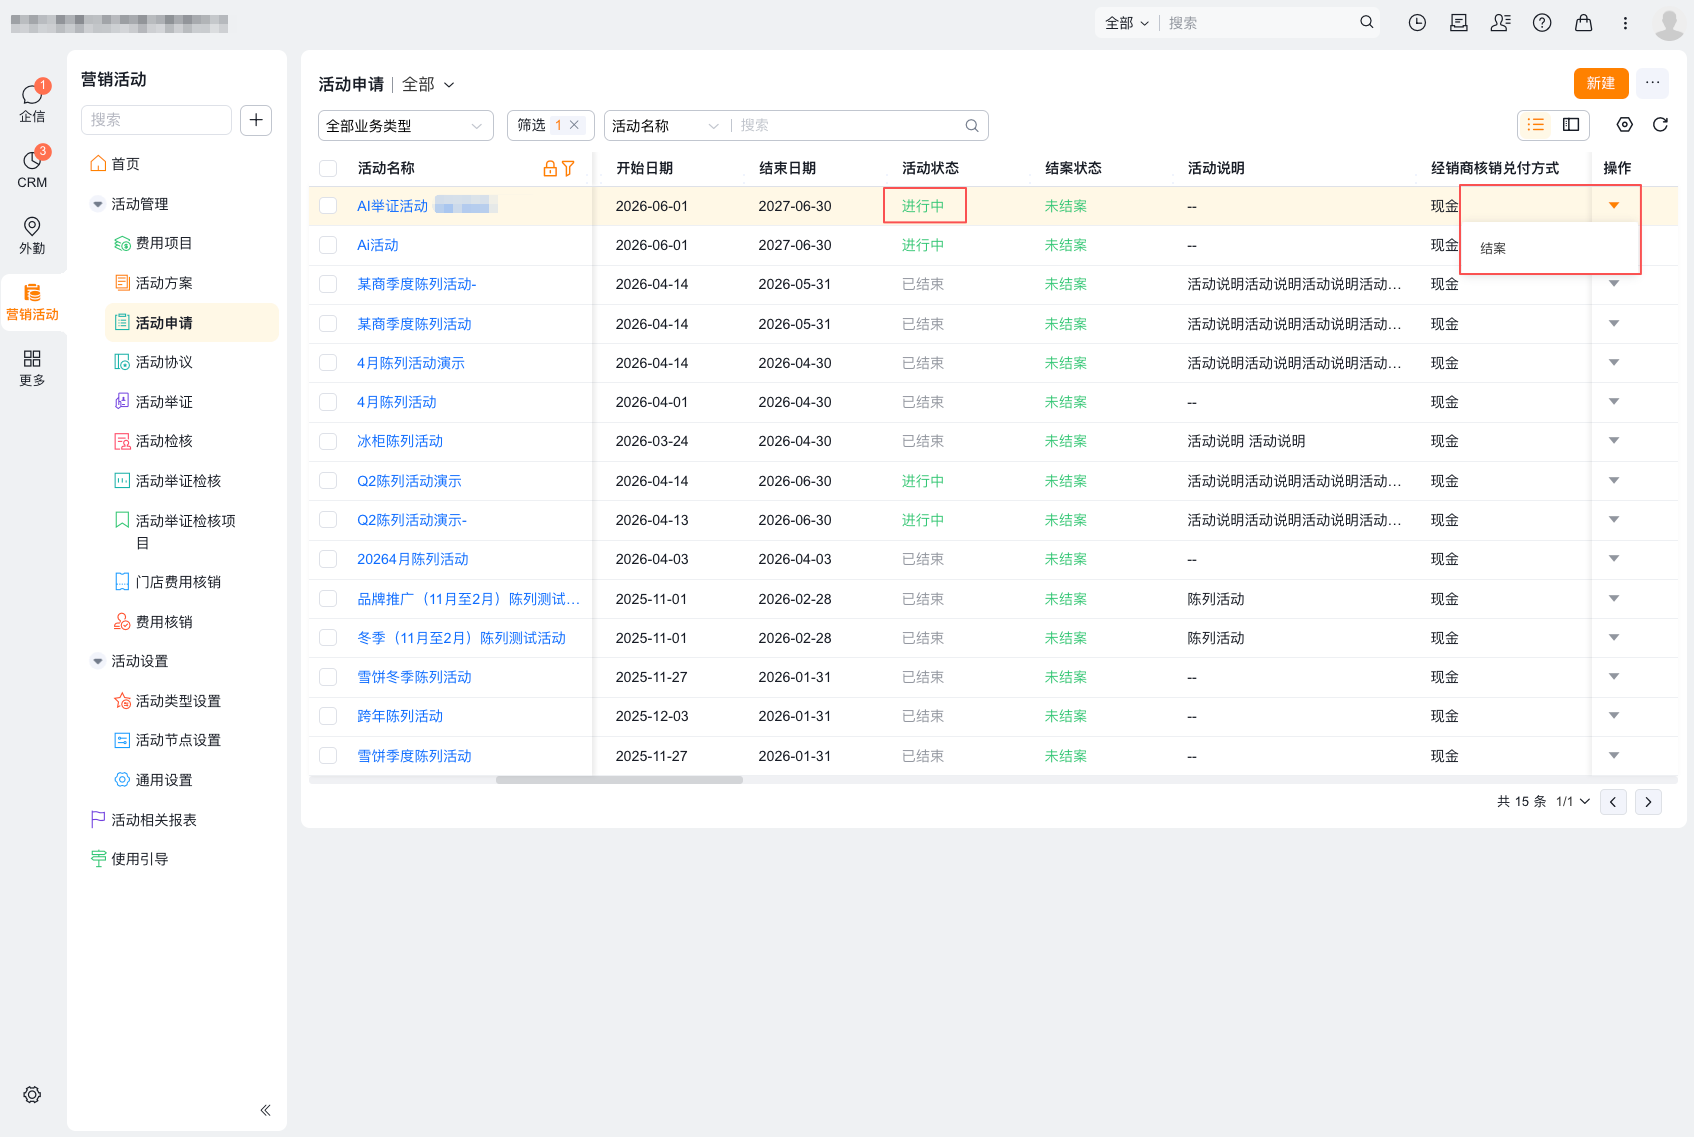Viewport: 1694px width, 1137px height.
Task: Click the horizontal scrollbar under the table
Action: pos(619,780)
